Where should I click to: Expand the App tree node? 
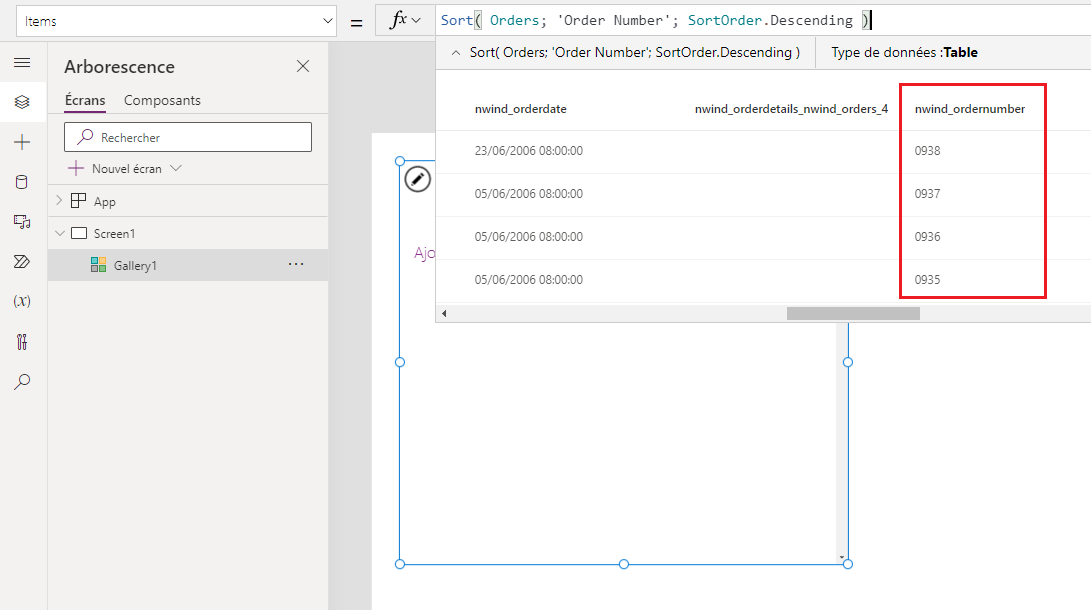coord(59,200)
